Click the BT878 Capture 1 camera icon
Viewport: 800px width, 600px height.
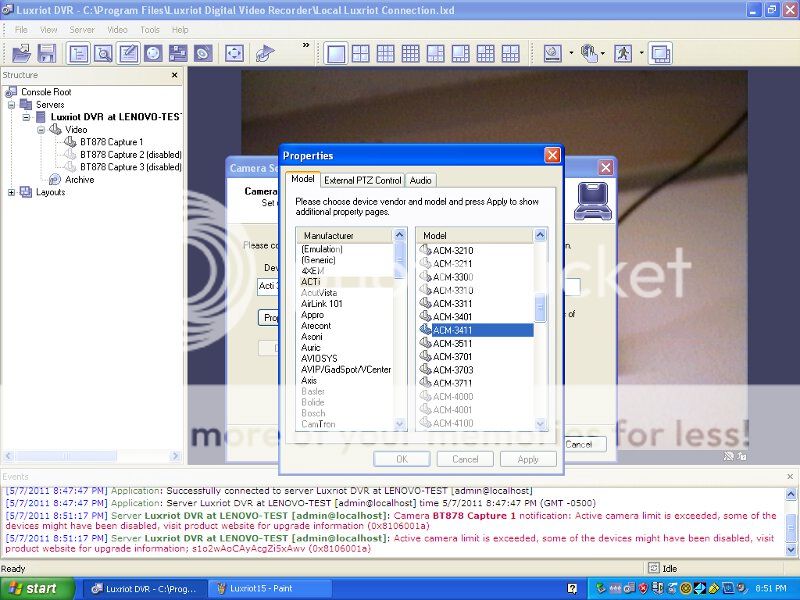(x=70, y=142)
